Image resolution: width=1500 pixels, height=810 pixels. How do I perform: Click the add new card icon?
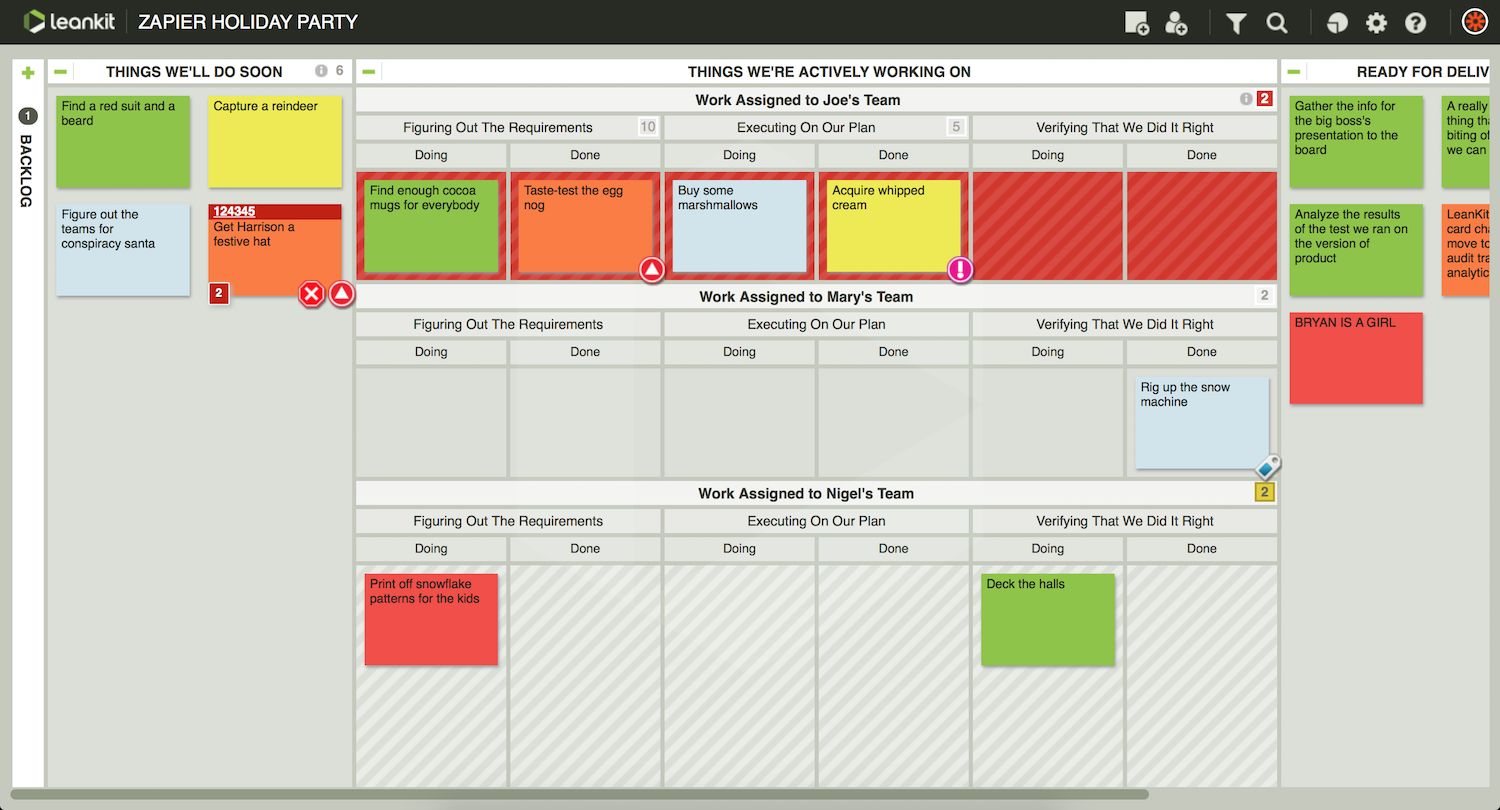[x=1137, y=23]
